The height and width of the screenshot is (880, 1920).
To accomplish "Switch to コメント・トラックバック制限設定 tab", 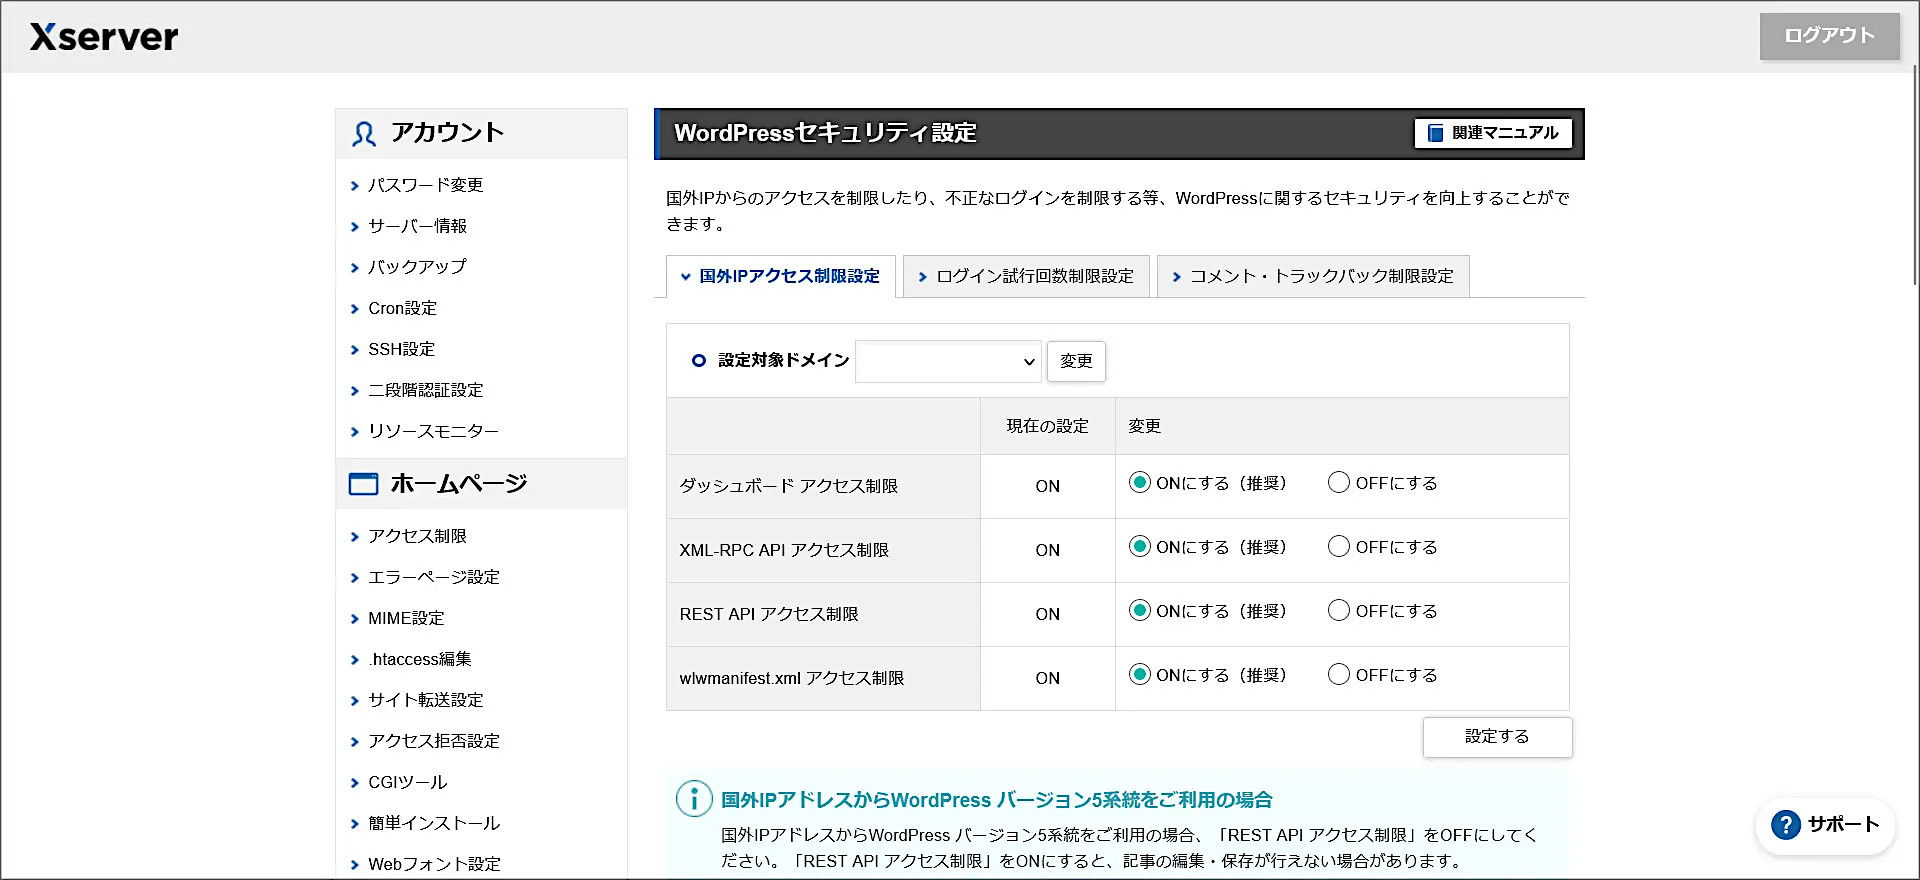I will 1313,276.
